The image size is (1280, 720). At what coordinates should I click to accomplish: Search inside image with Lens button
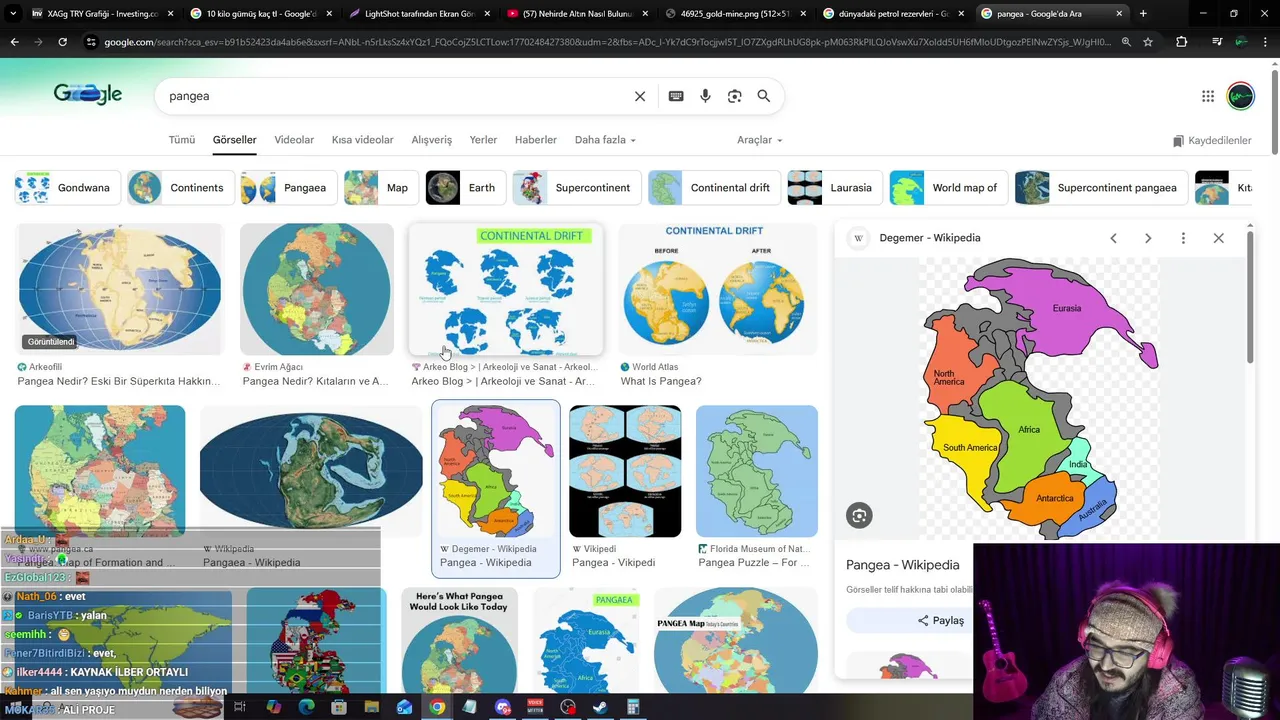click(859, 515)
